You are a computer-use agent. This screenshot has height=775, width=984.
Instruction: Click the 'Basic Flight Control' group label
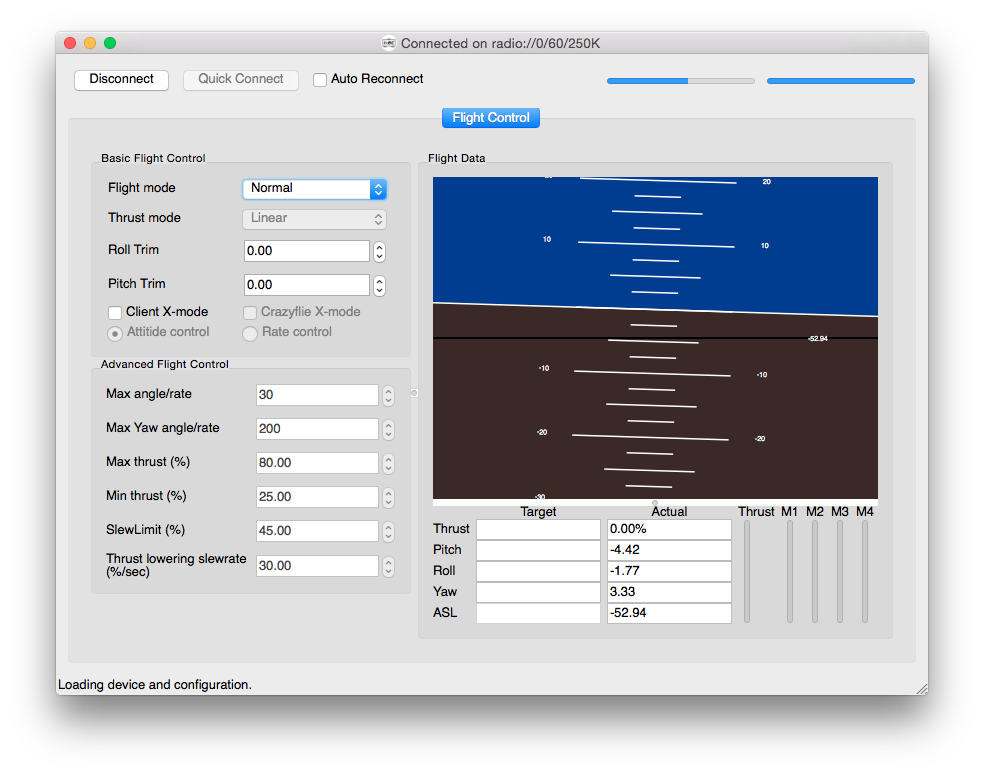[153, 158]
